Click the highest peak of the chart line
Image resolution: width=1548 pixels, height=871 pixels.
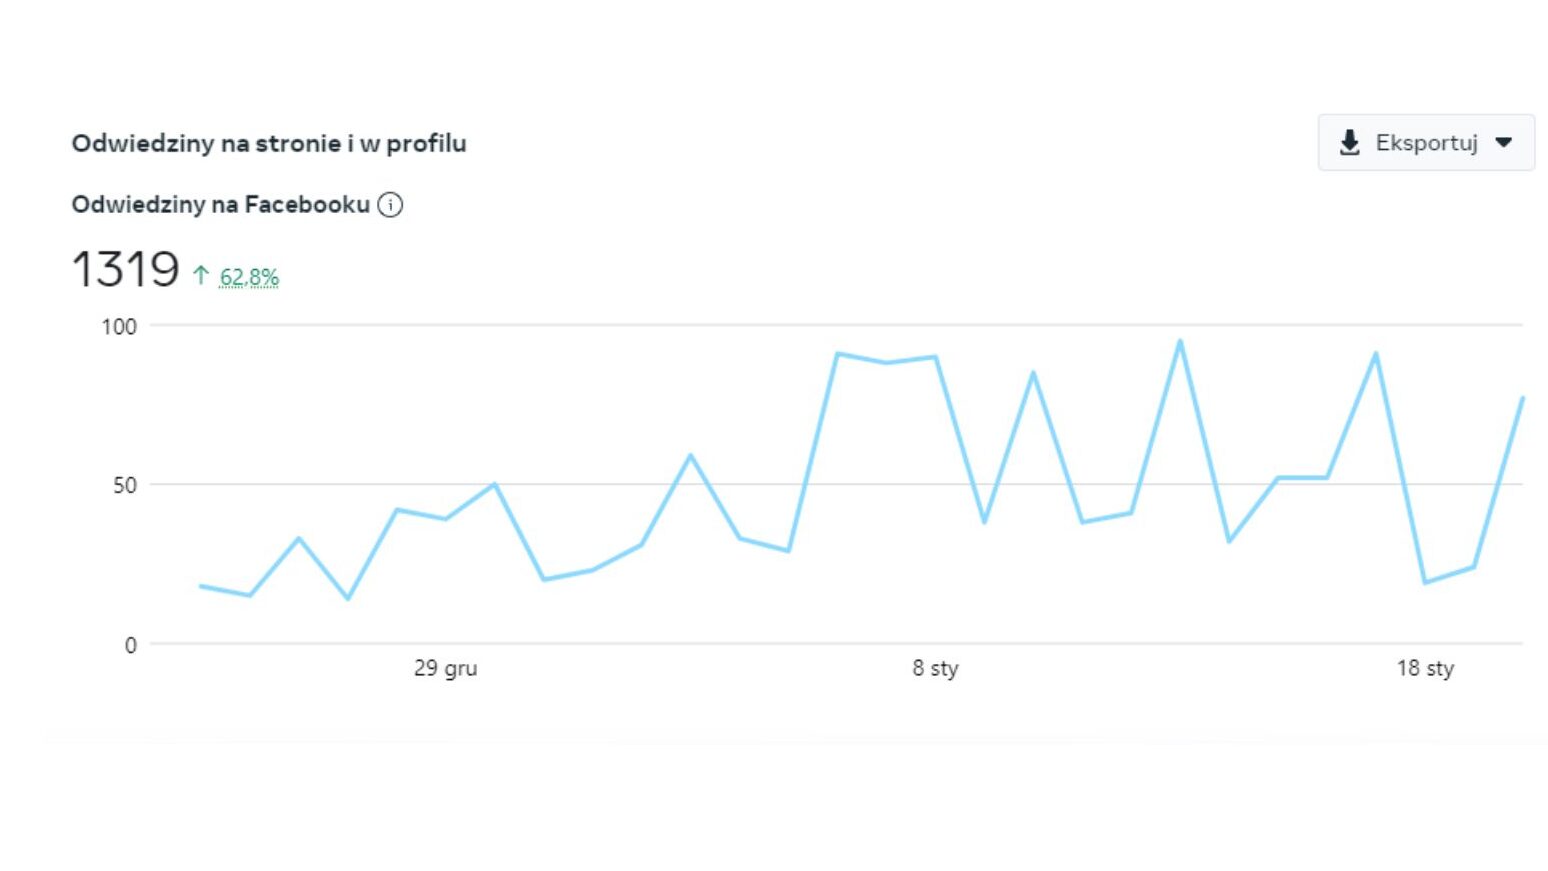tap(1180, 341)
